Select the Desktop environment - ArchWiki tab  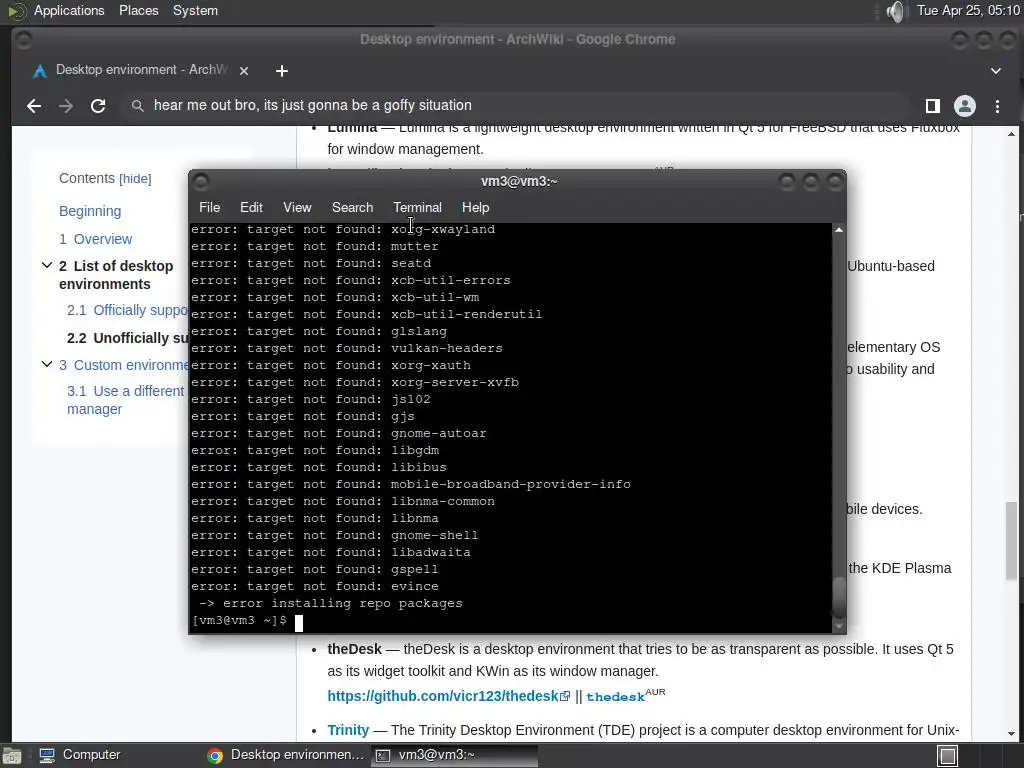[x=142, y=70]
